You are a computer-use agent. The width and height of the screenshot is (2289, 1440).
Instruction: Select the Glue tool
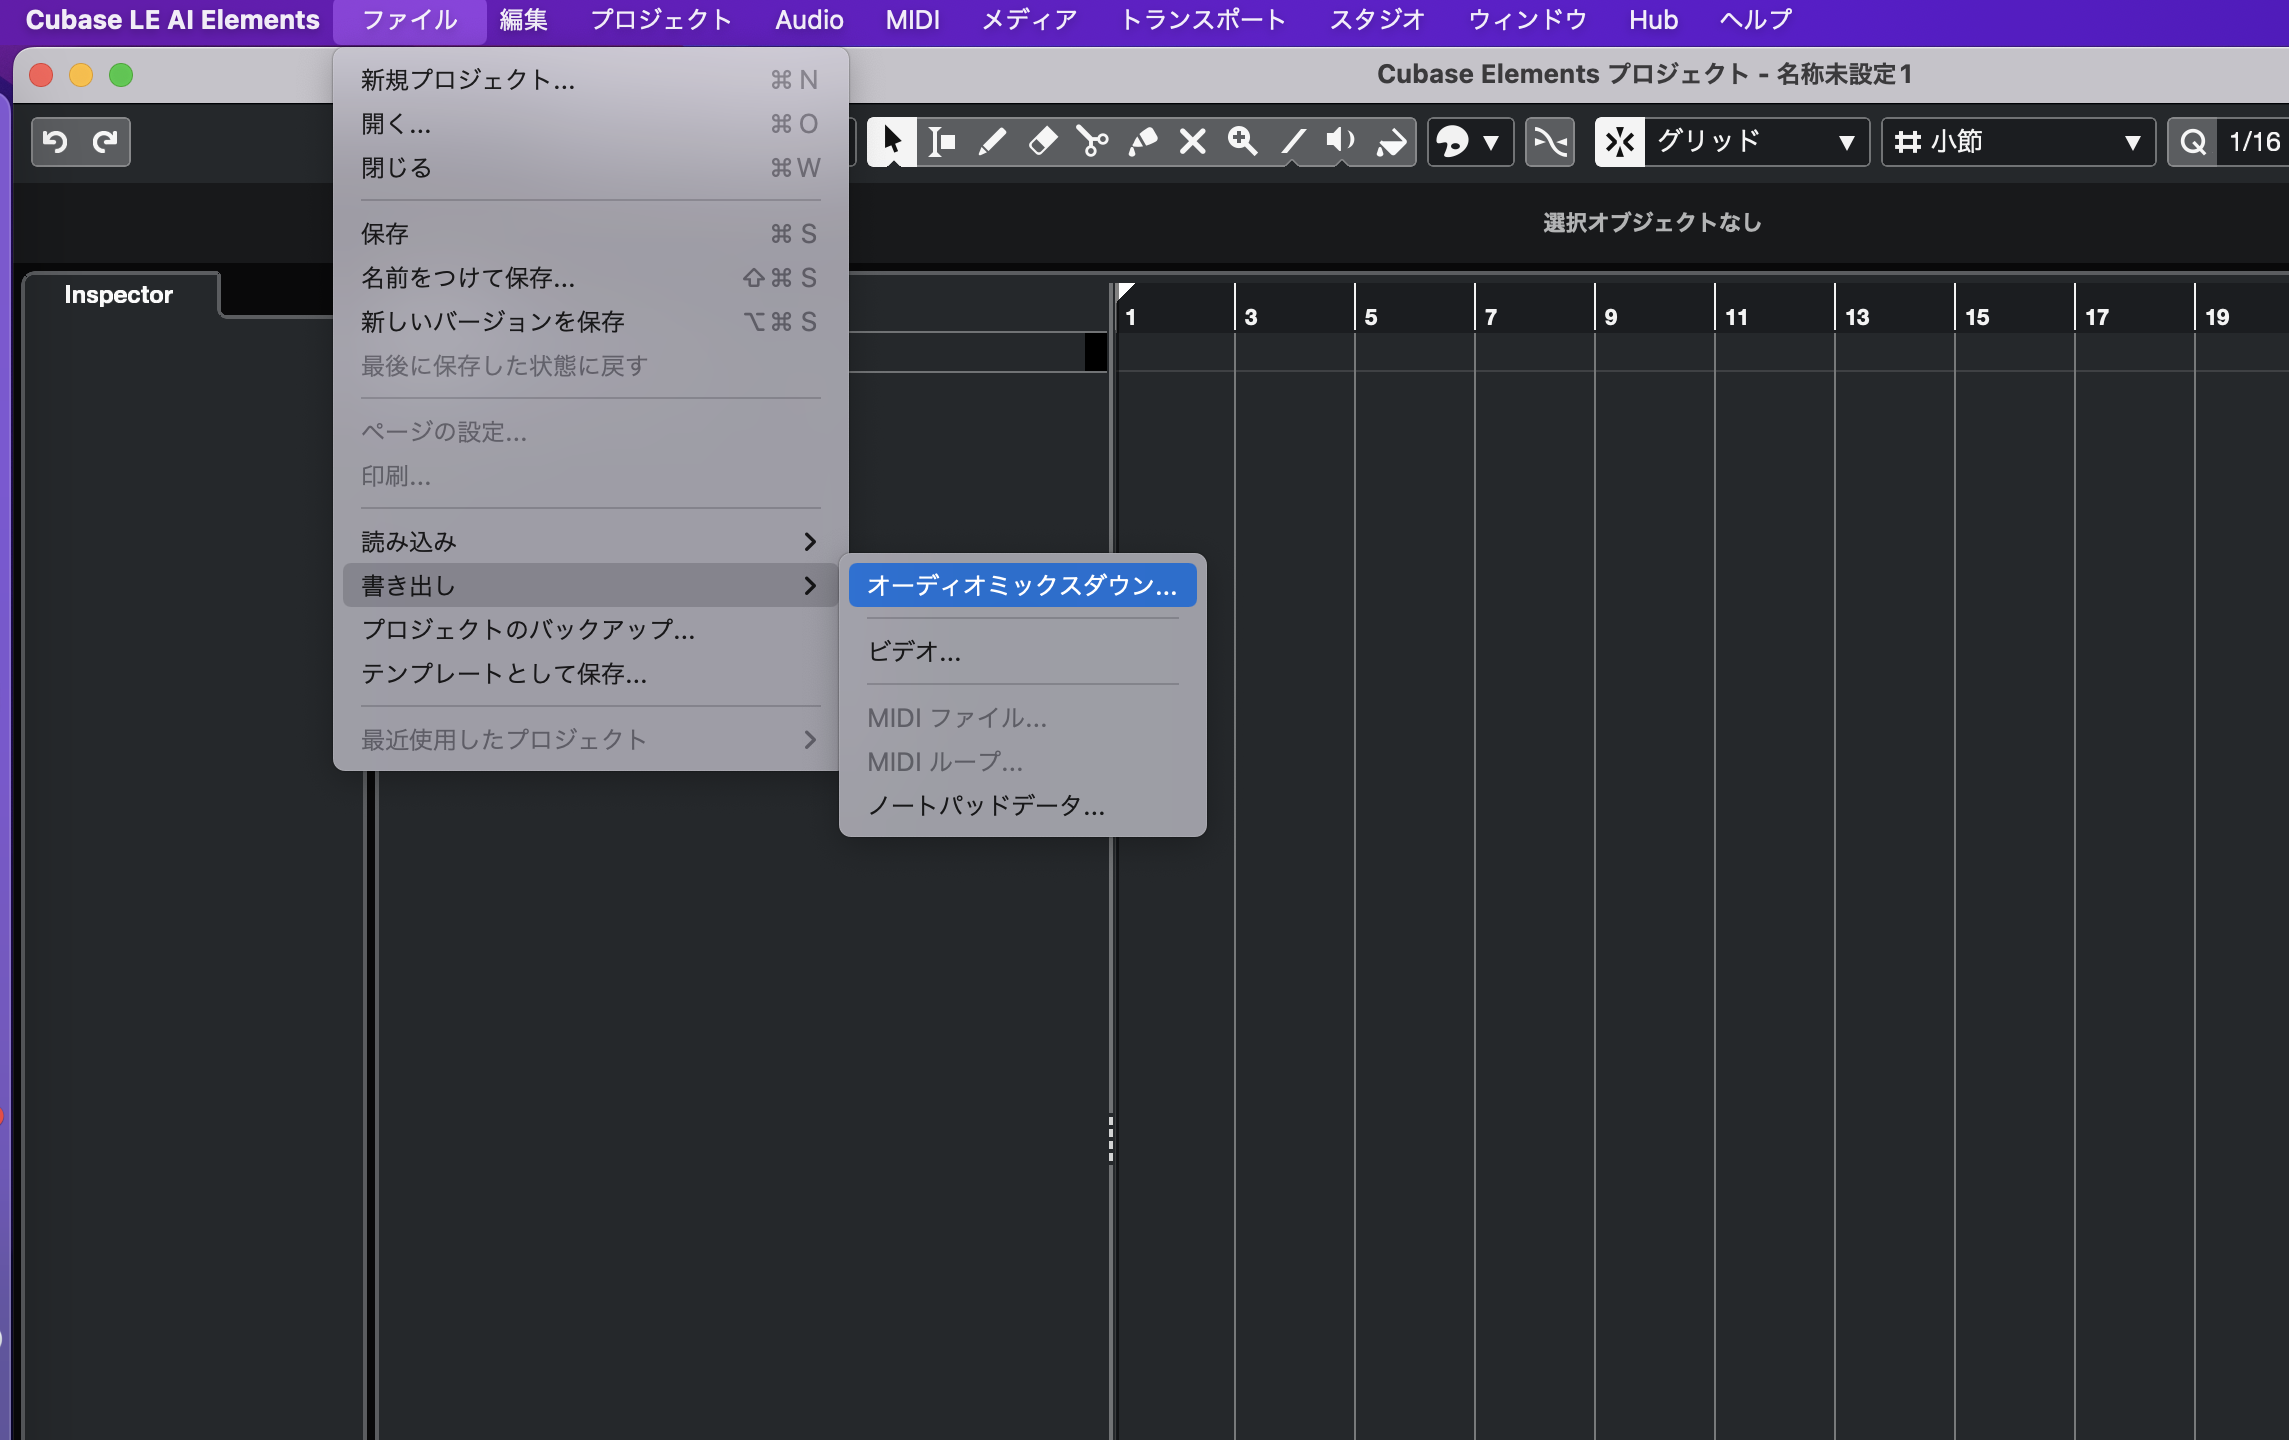(1142, 142)
